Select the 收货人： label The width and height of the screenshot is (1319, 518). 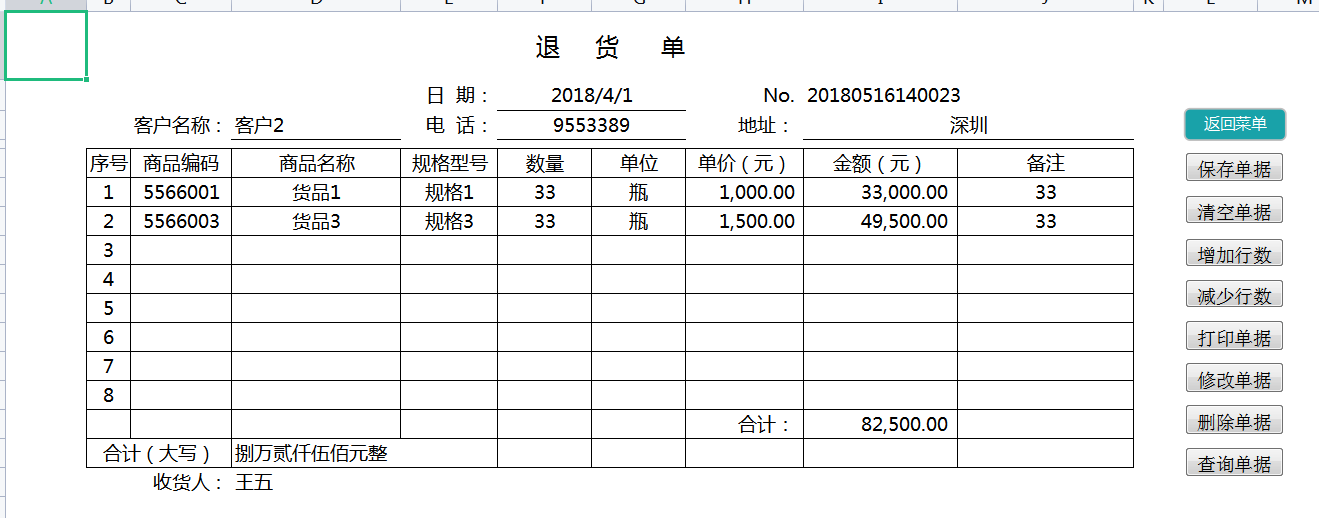pos(188,483)
